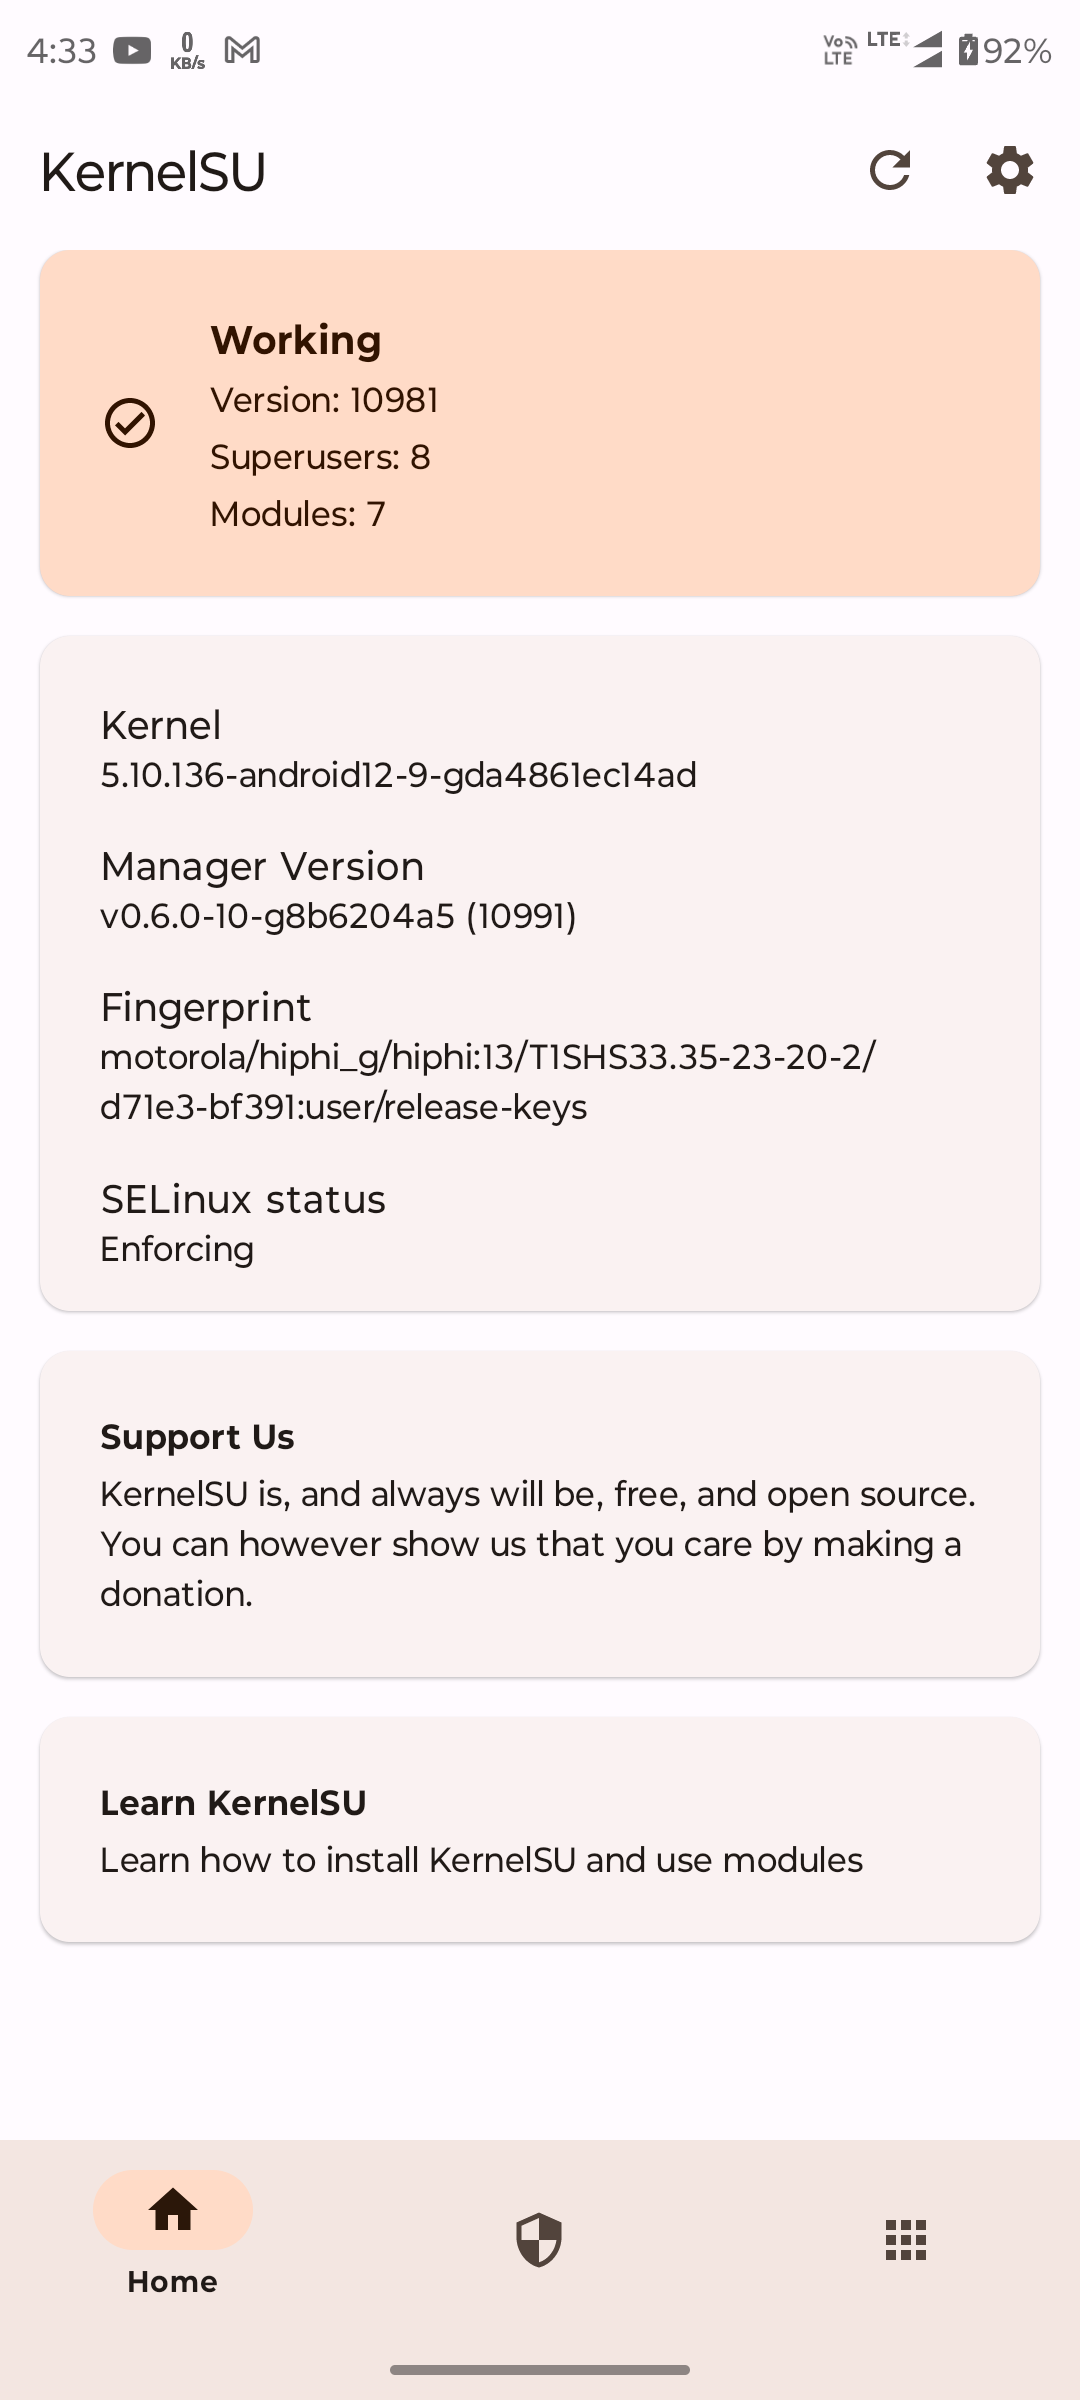Click the checkmark icon on Working card
The height and width of the screenshot is (2400, 1080).
point(129,423)
